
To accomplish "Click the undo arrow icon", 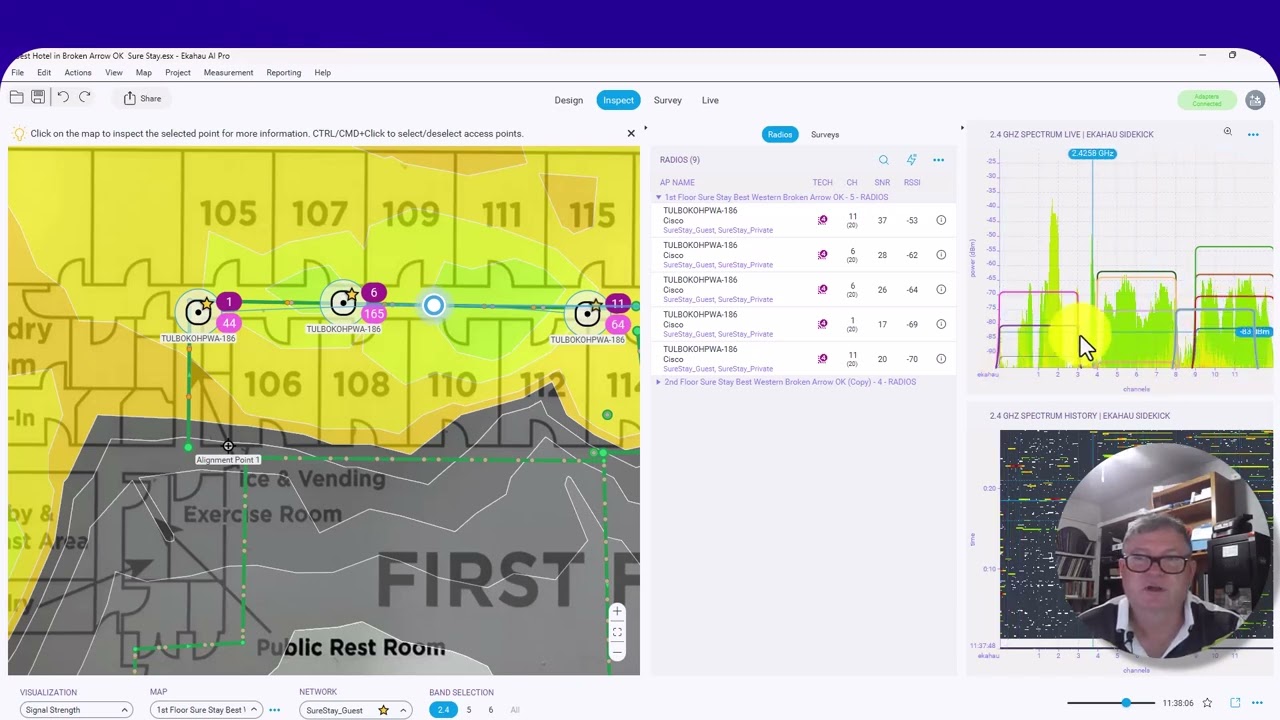I will pos(62,97).
